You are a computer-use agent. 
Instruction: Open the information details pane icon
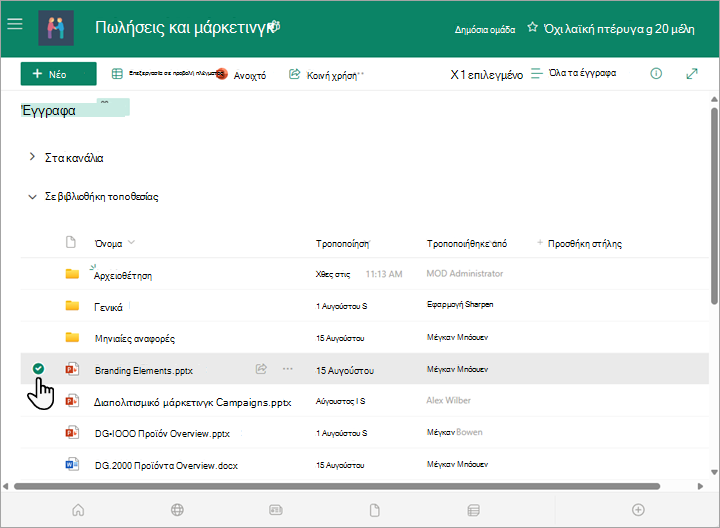point(656,73)
